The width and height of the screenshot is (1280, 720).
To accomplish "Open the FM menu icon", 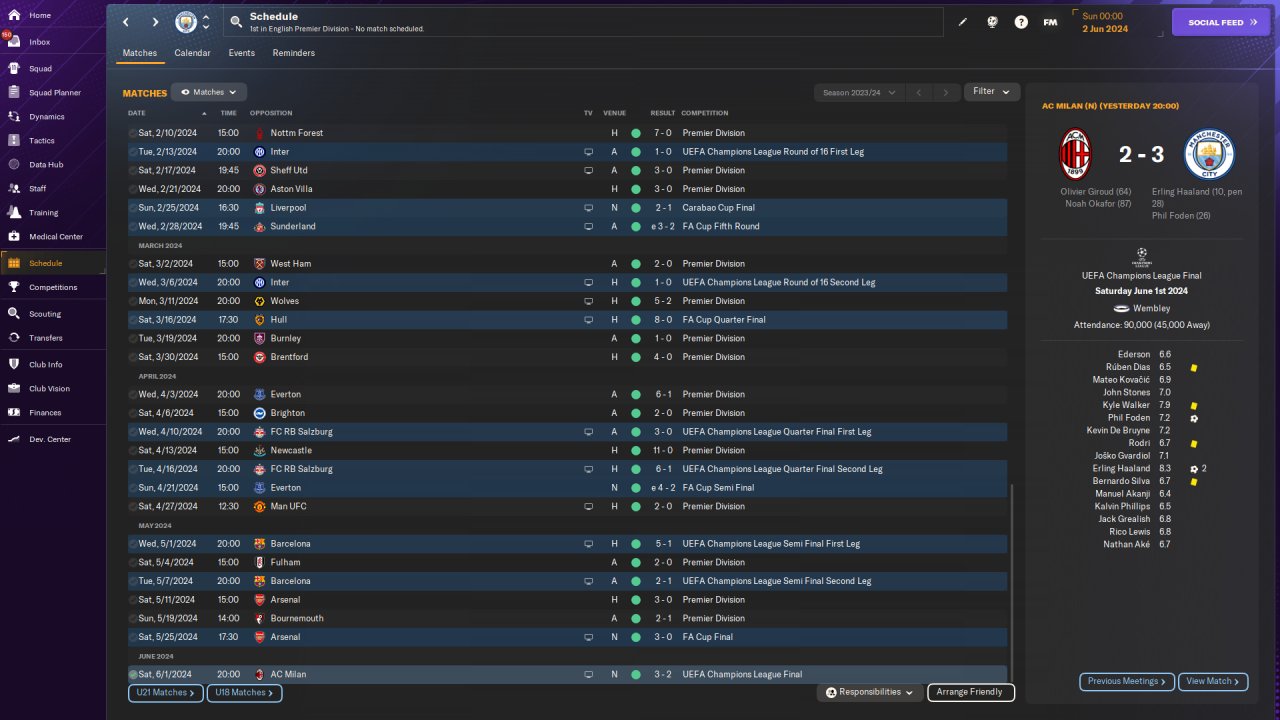I will (x=1050, y=22).
